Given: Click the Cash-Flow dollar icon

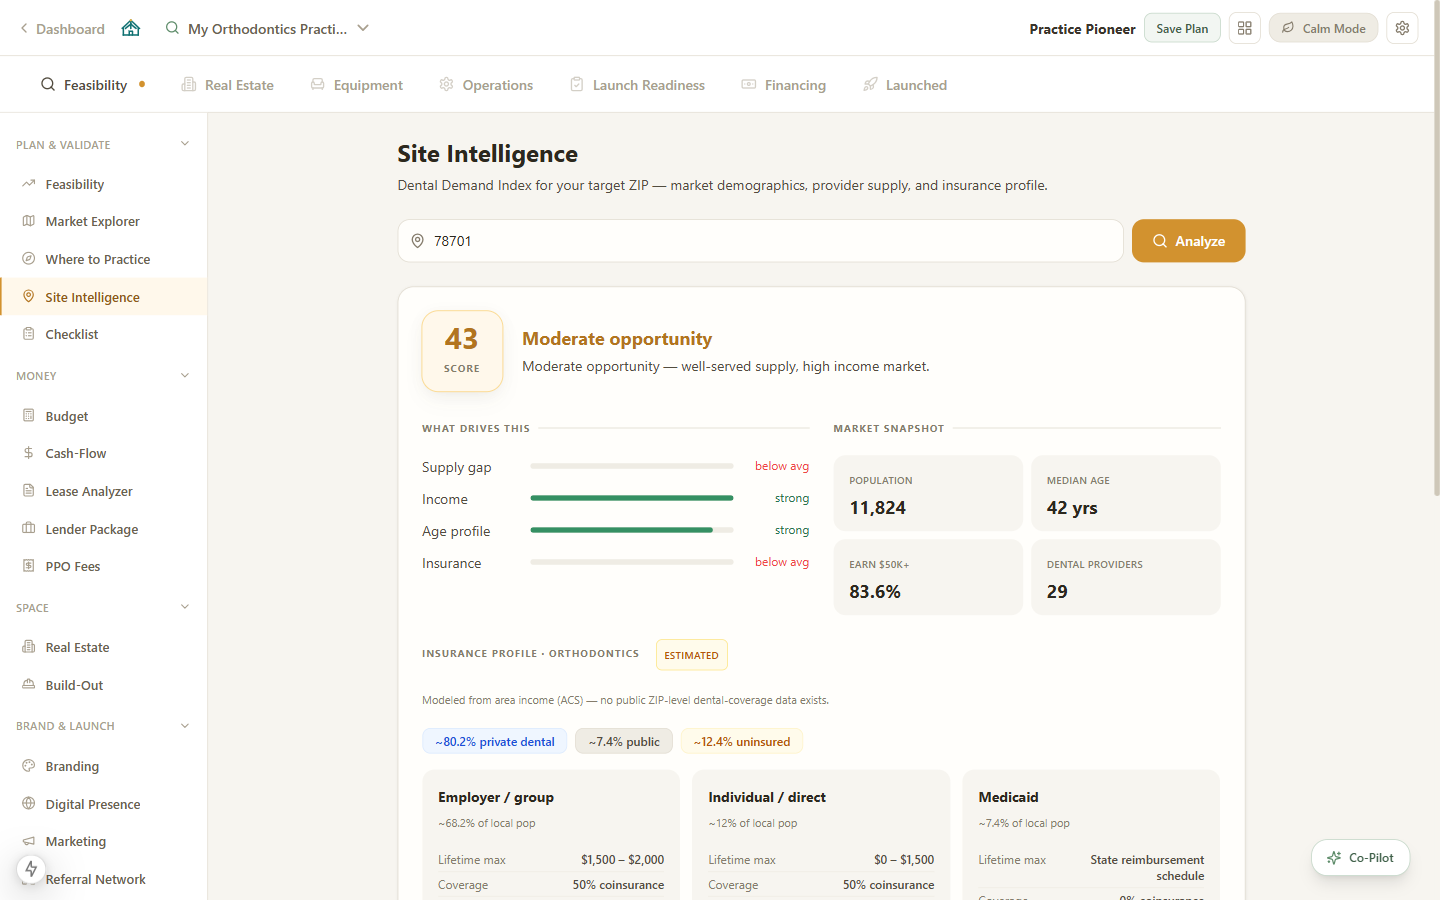Looking at the screenshot, I should coord(29,453).
